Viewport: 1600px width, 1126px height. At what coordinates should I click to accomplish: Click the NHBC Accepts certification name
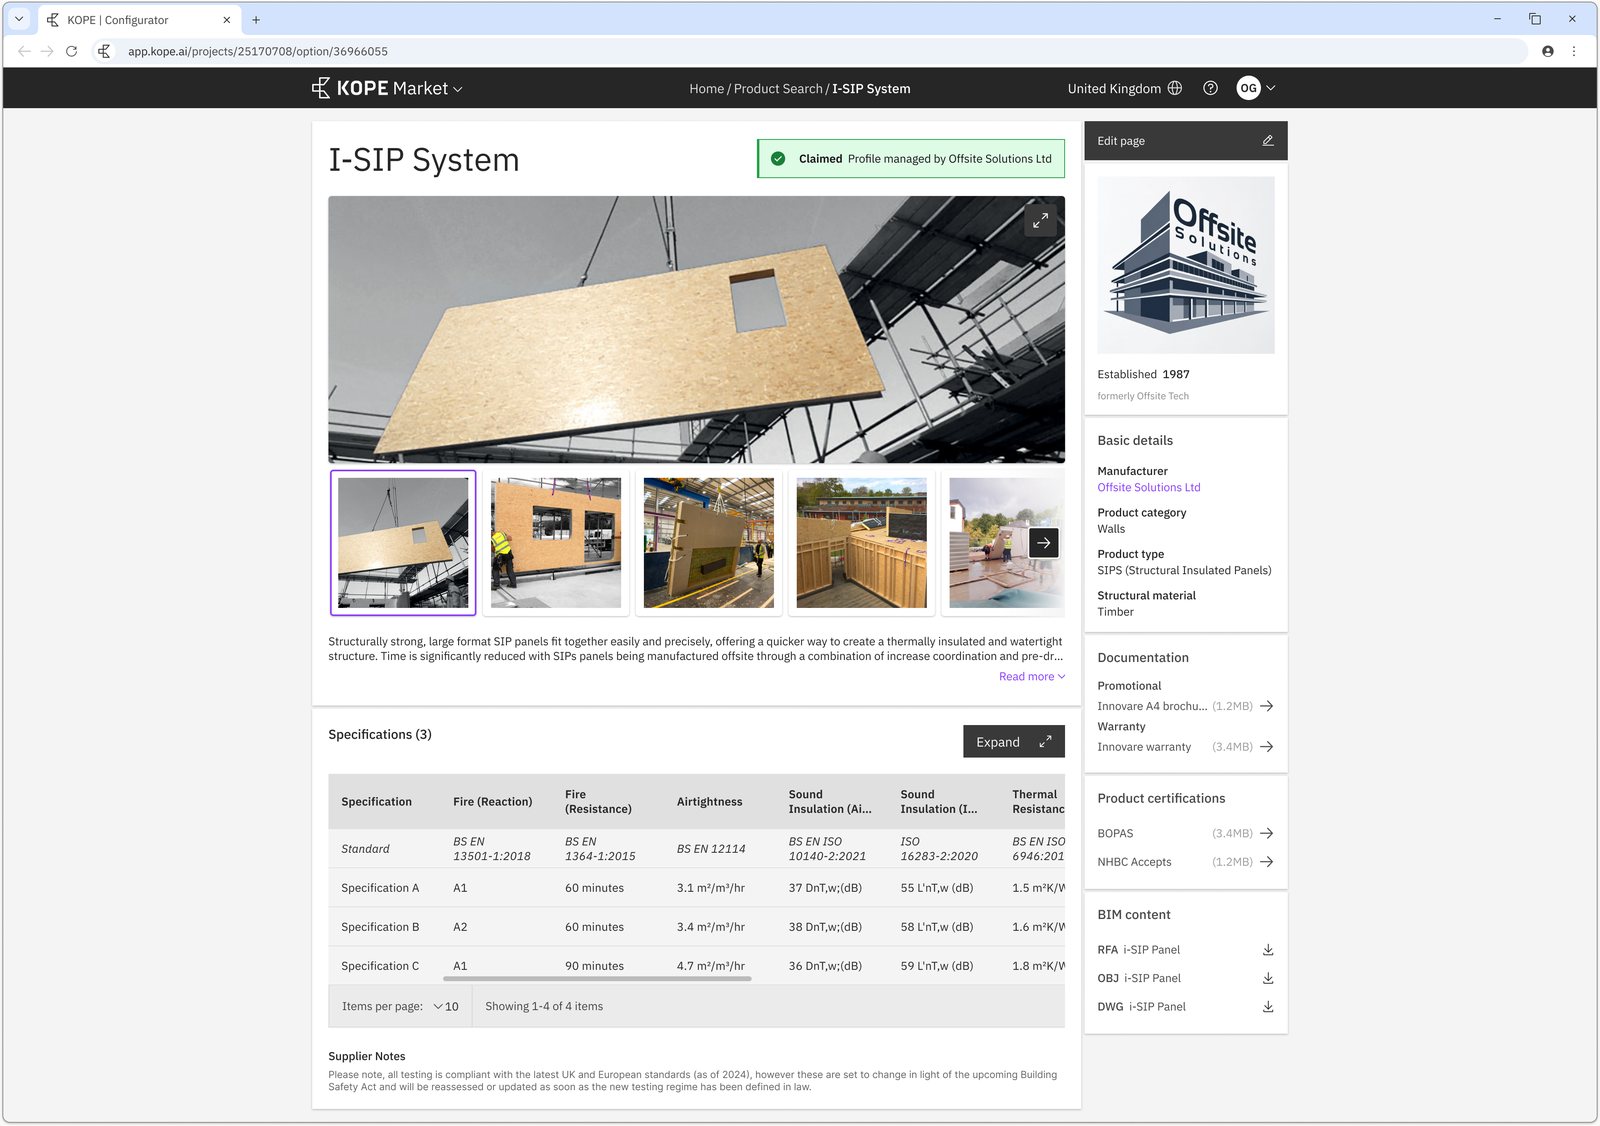pyautogui.click(x=1134, y=862)
